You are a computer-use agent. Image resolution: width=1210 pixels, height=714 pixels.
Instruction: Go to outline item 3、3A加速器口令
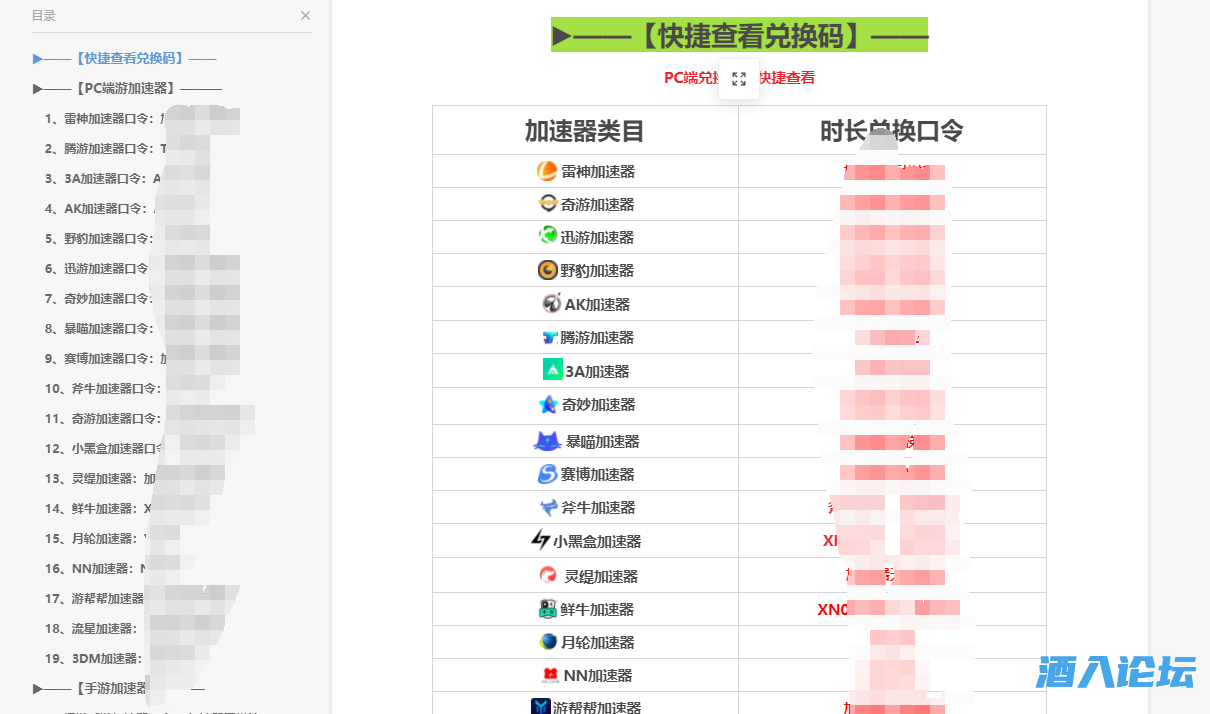[103, 178]
